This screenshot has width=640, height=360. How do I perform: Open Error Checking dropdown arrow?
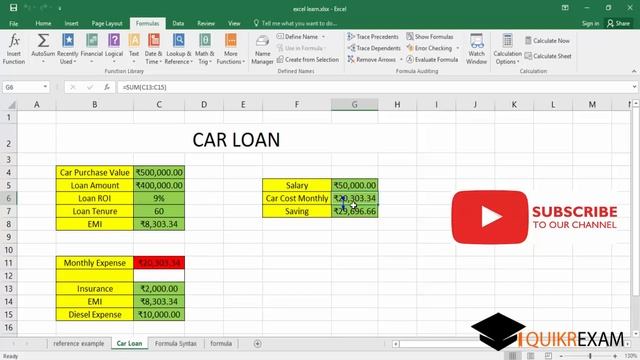coord(458,48)
